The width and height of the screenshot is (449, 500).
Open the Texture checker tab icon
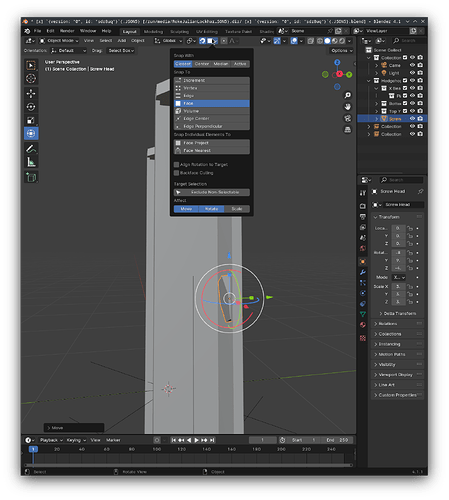[x=363, y=338]
